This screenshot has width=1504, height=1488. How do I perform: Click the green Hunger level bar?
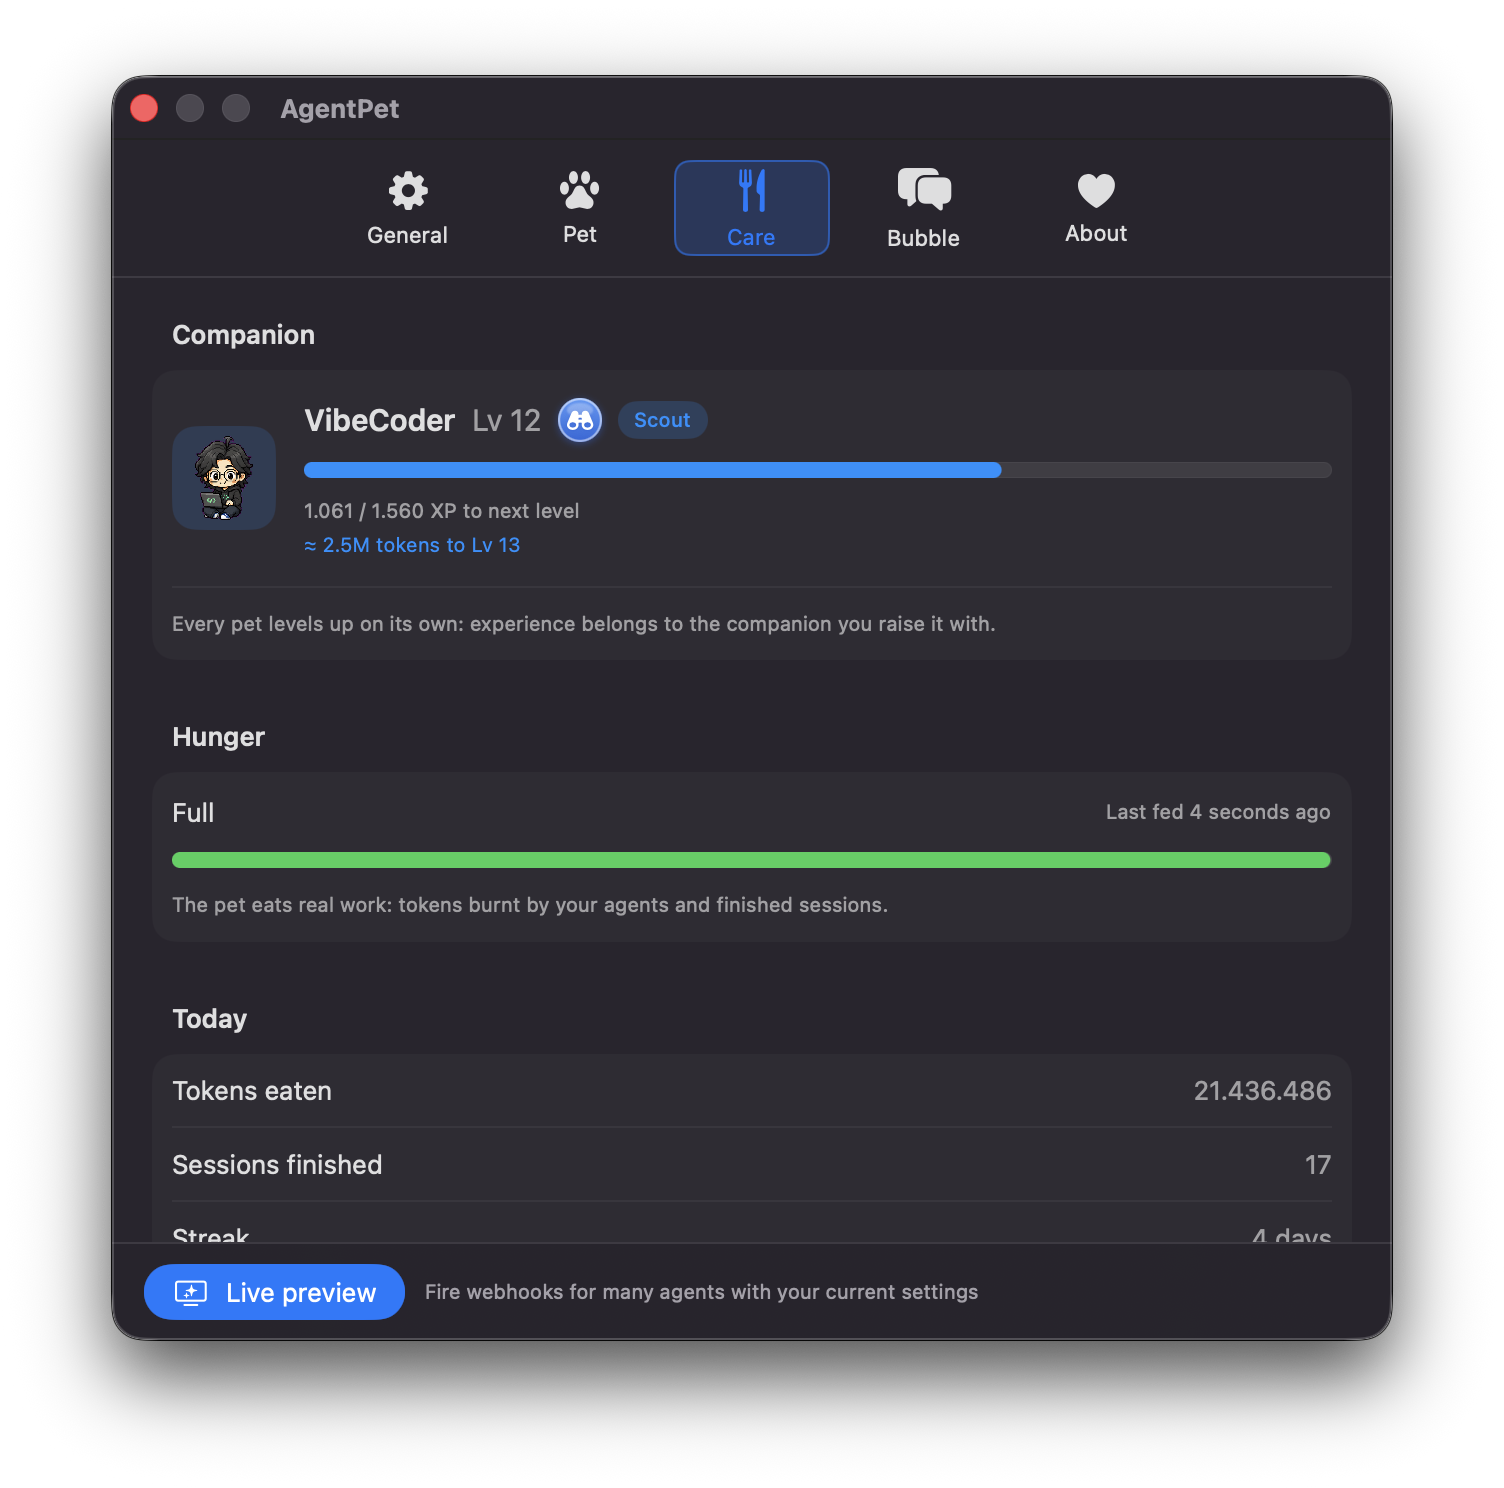coord(751,860)
